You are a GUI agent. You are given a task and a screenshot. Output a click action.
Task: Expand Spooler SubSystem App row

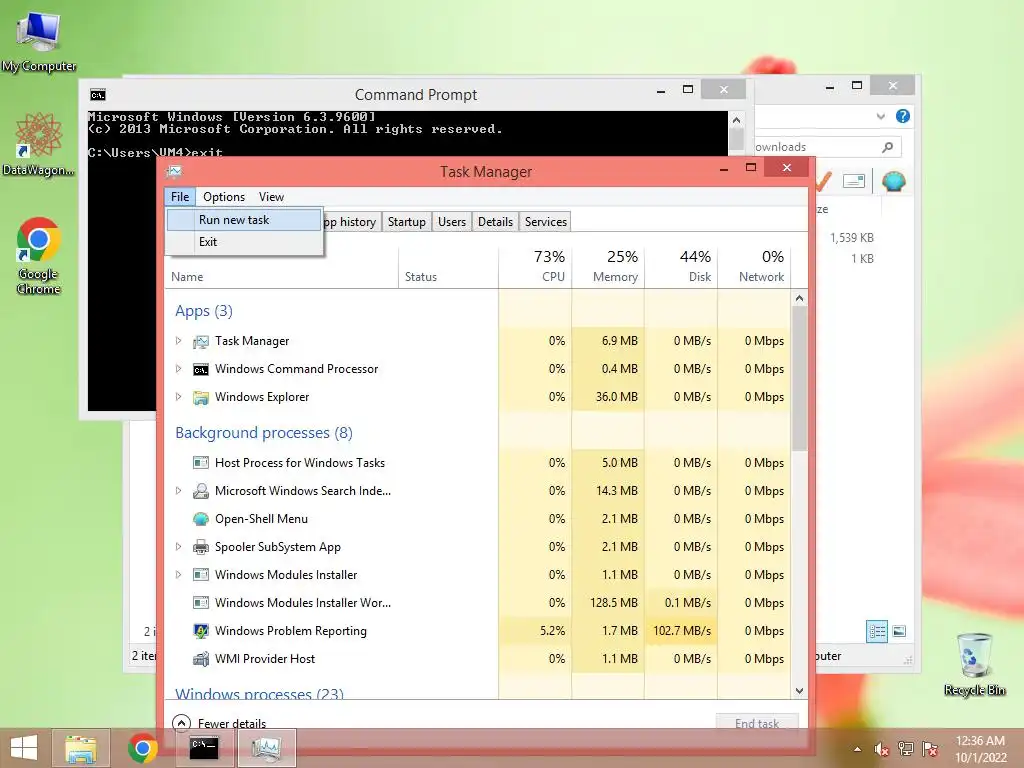[x=178, y=547]
